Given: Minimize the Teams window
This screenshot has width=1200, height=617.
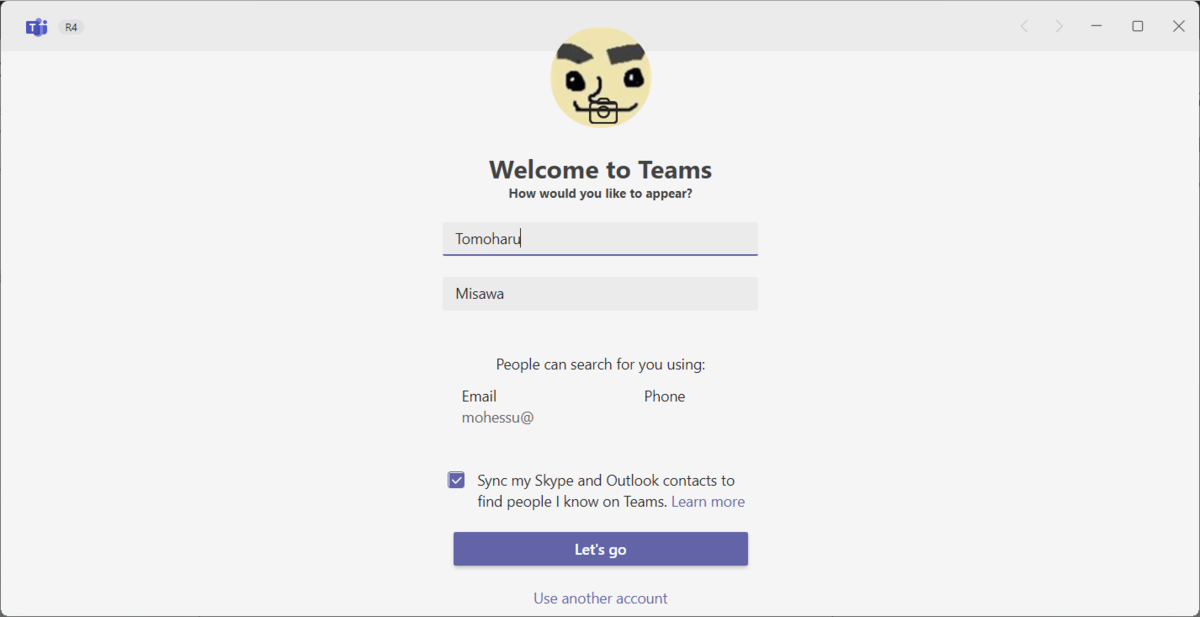Looking at the screenshot, I should [x=1097, y=26].
